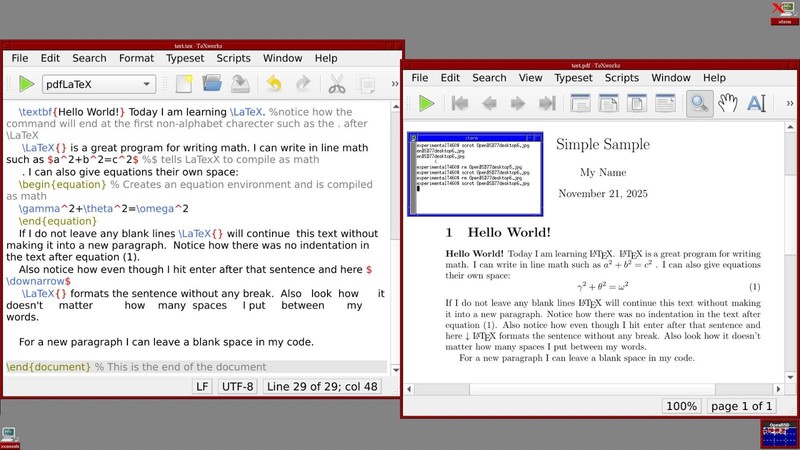Open View menu in PDF window
Viewport: 800px width, 450px height.
(x=530, y=78)
